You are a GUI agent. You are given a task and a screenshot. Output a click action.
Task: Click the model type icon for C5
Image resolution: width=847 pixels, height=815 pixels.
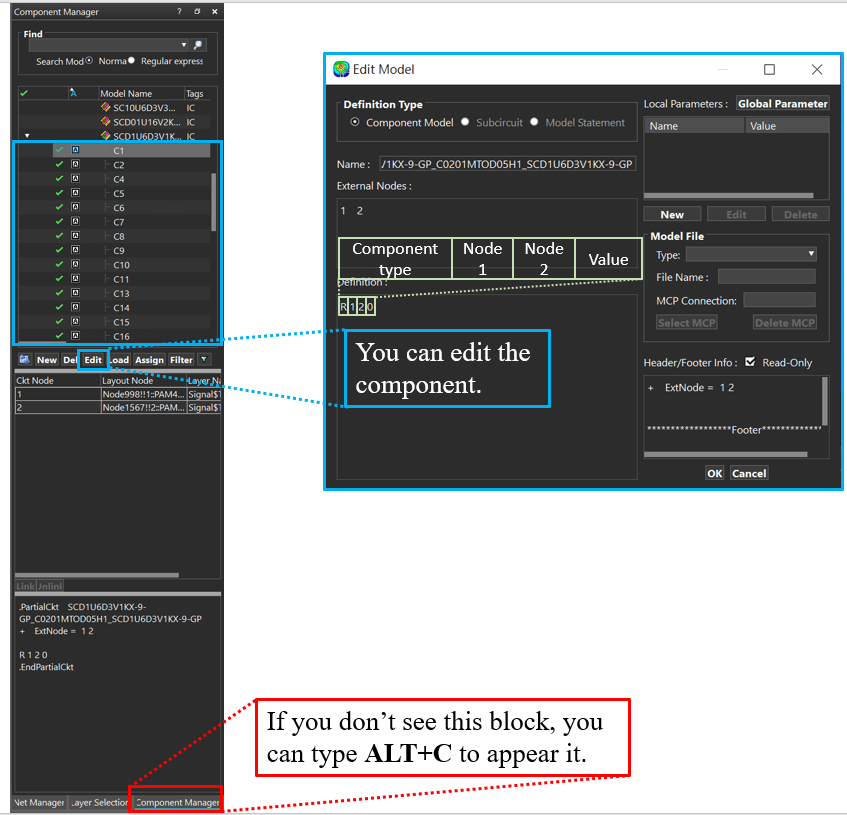coord(76,193)
